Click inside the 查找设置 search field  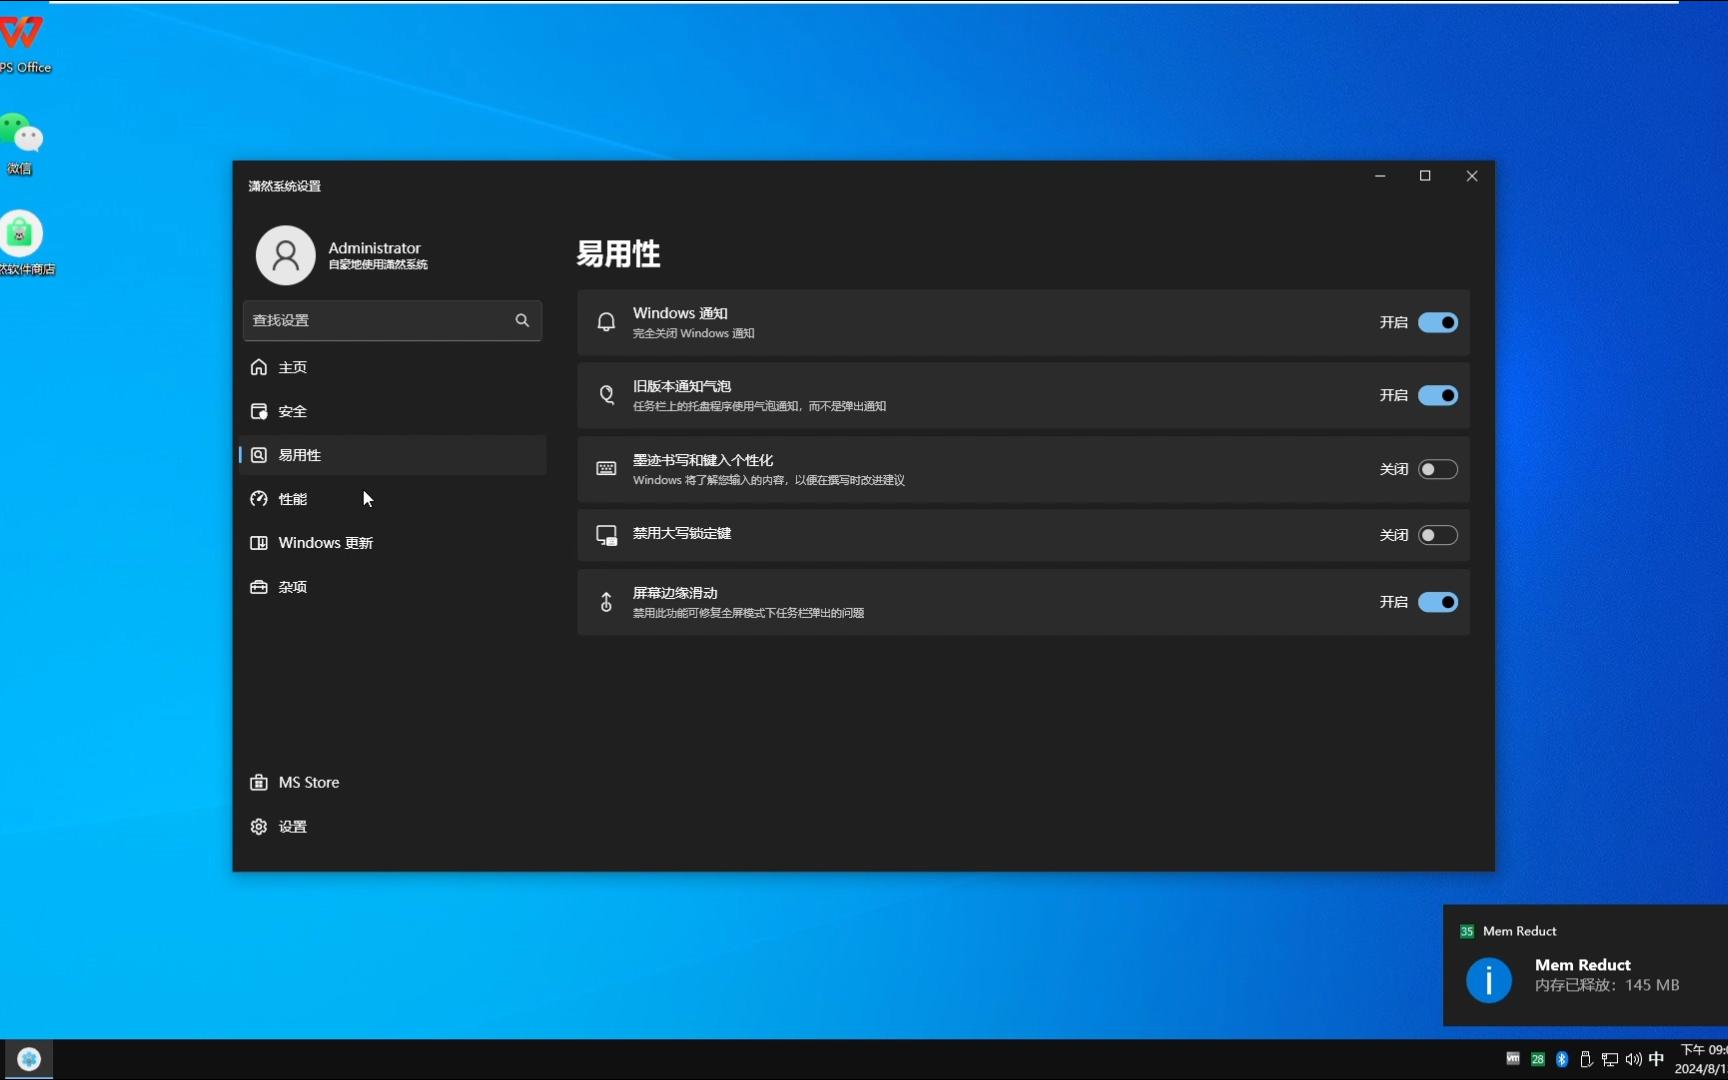coord(392,320)
